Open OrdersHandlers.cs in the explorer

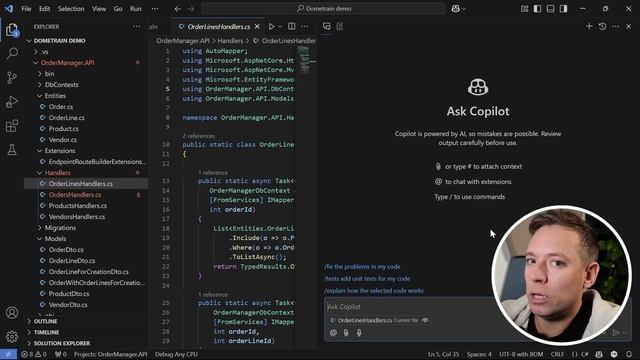75,195
